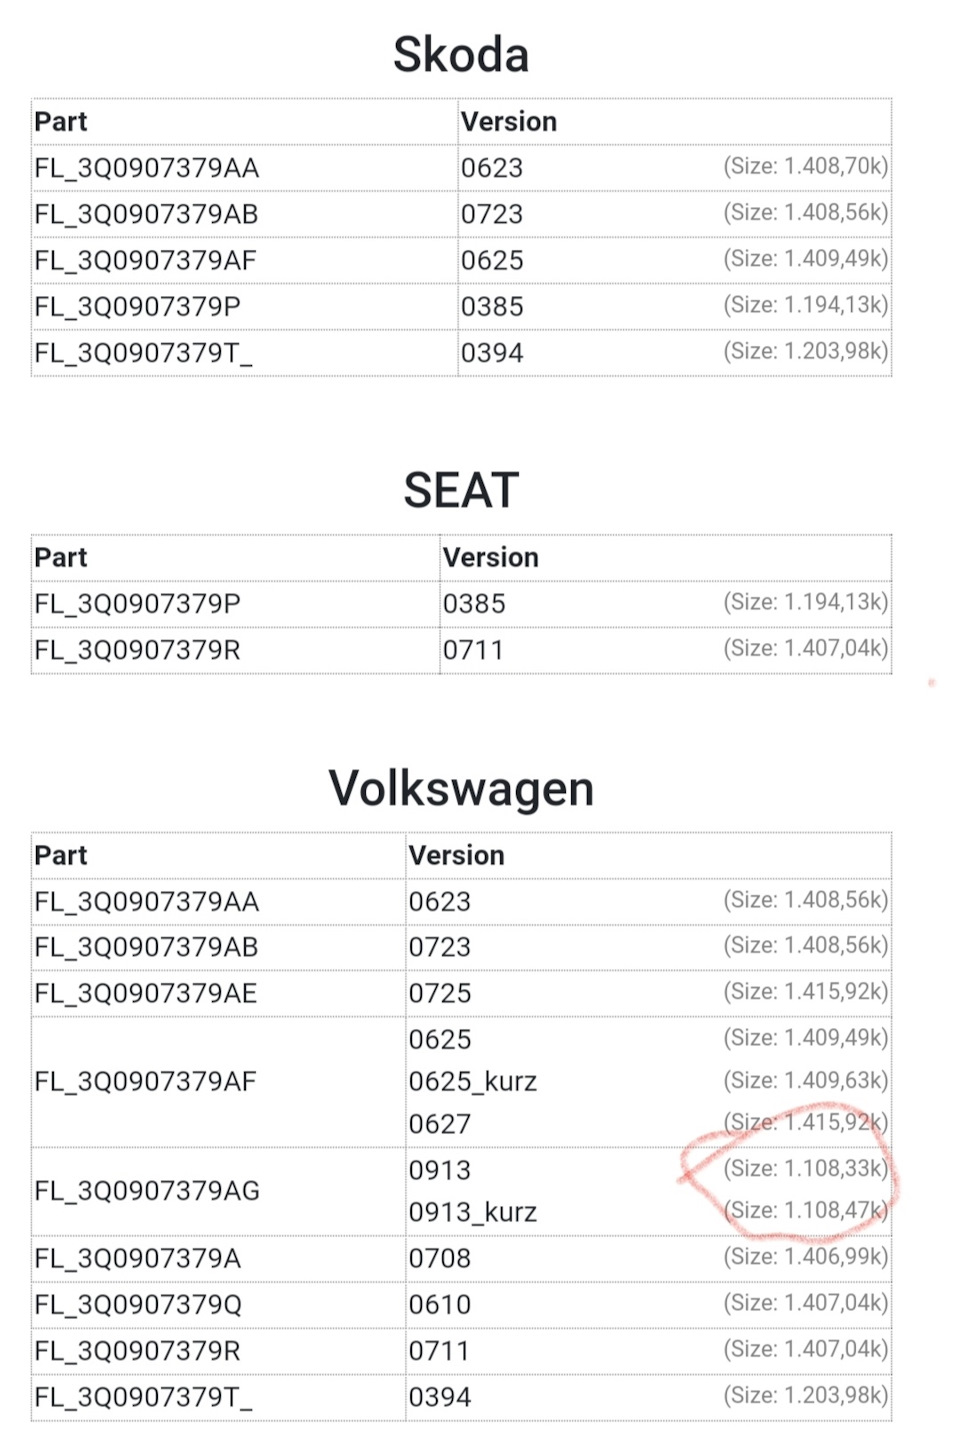Click Volkswagen part FL_3Q0907379Q

(138, 1305)
